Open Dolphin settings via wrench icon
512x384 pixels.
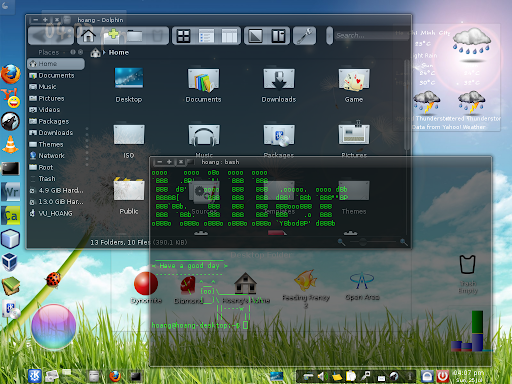[304, 36]
